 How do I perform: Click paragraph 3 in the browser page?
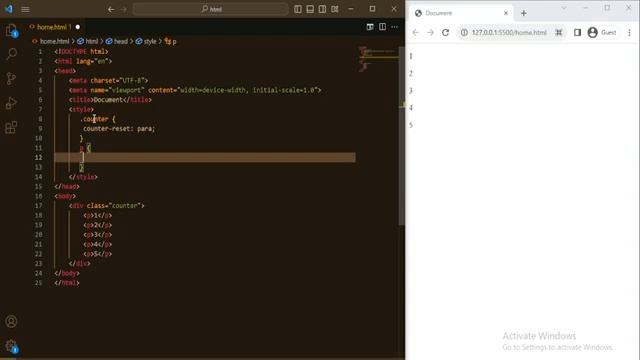[411, 91]
